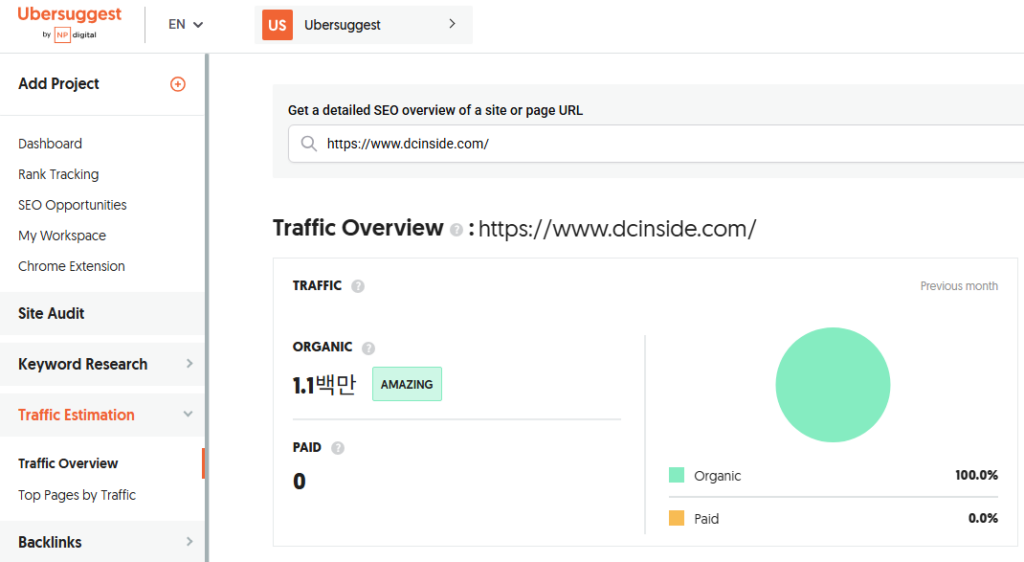Click the sidebar vertical scrollbar
Image resolution: width=1024 pixels, height=562 pixels.
(207, 307)
